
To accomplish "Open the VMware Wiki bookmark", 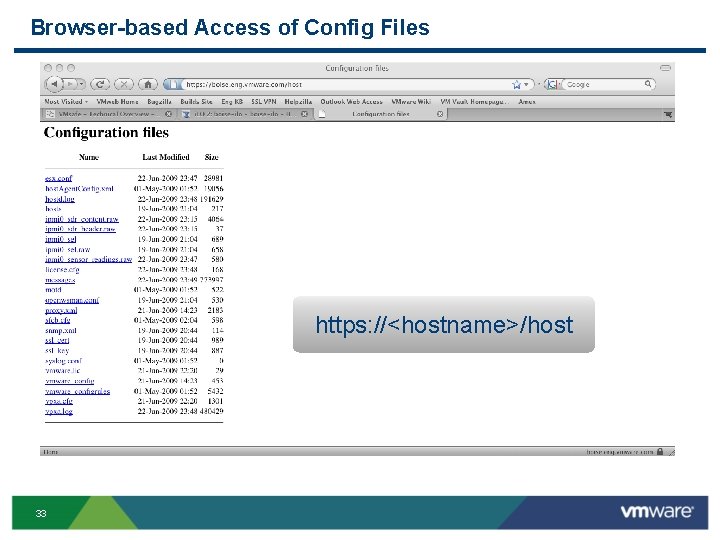I will 411,101.
